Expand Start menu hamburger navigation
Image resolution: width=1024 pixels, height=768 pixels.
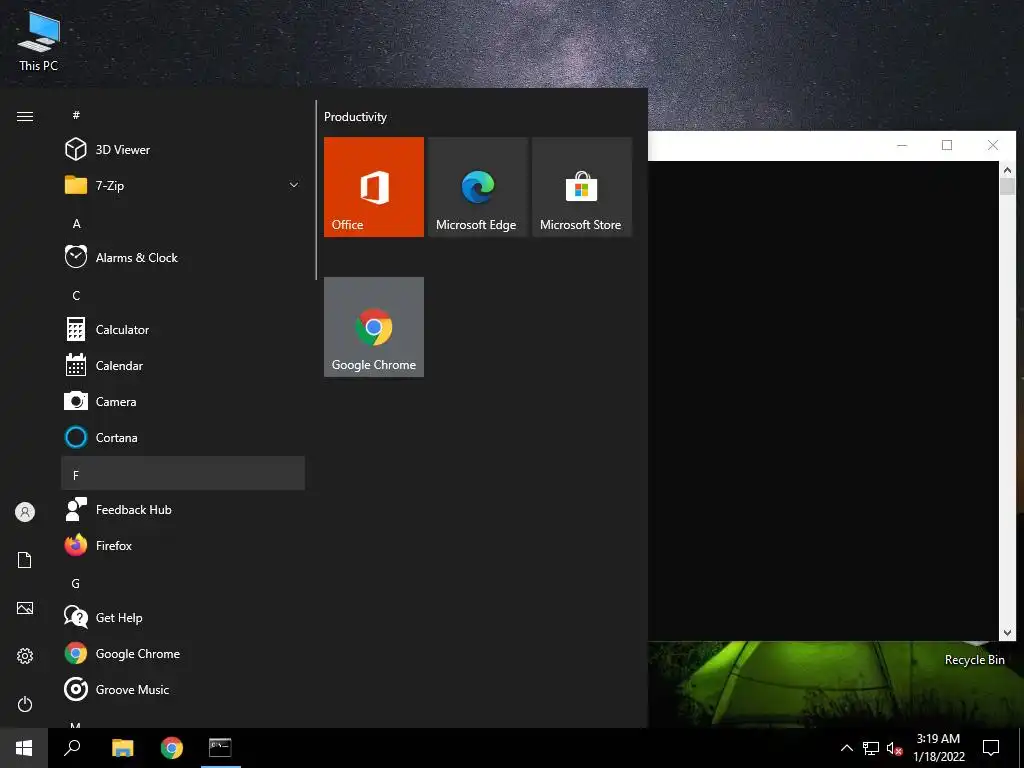[x=25, y=116]
